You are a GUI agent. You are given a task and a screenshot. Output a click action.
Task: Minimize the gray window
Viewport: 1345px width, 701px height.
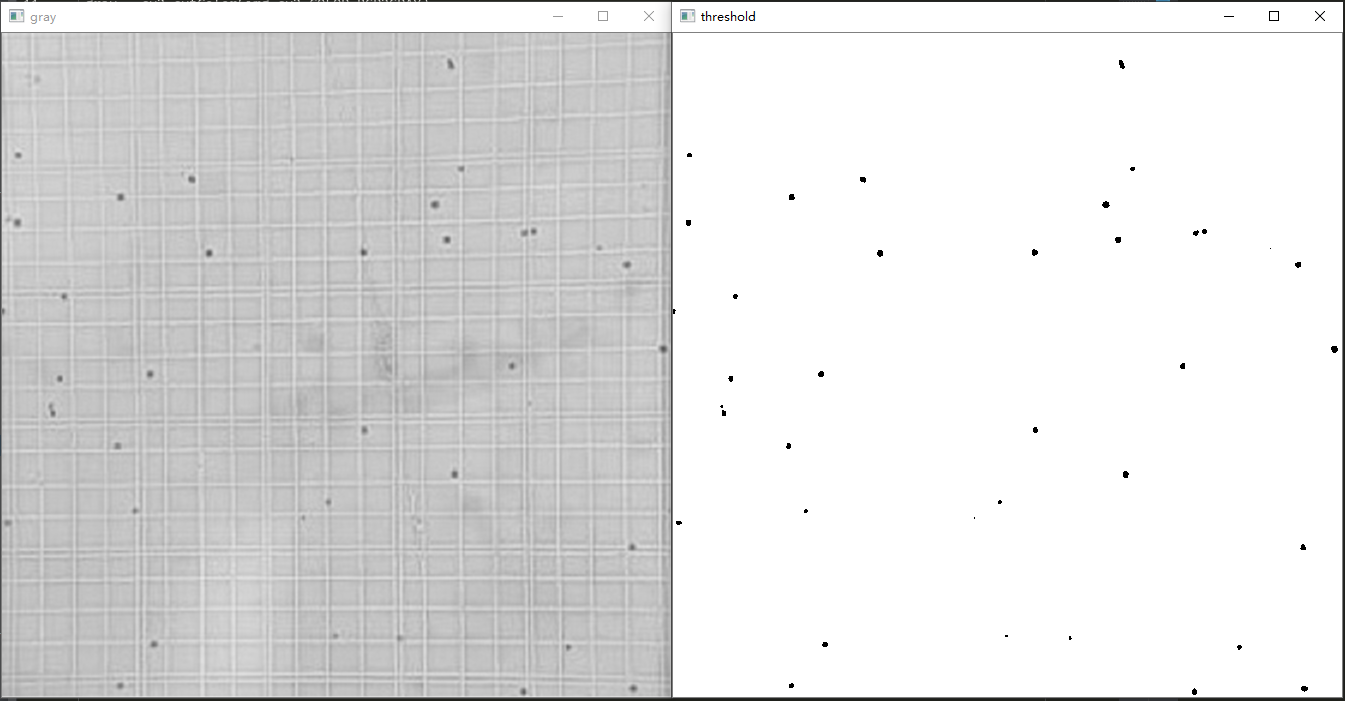557,16
